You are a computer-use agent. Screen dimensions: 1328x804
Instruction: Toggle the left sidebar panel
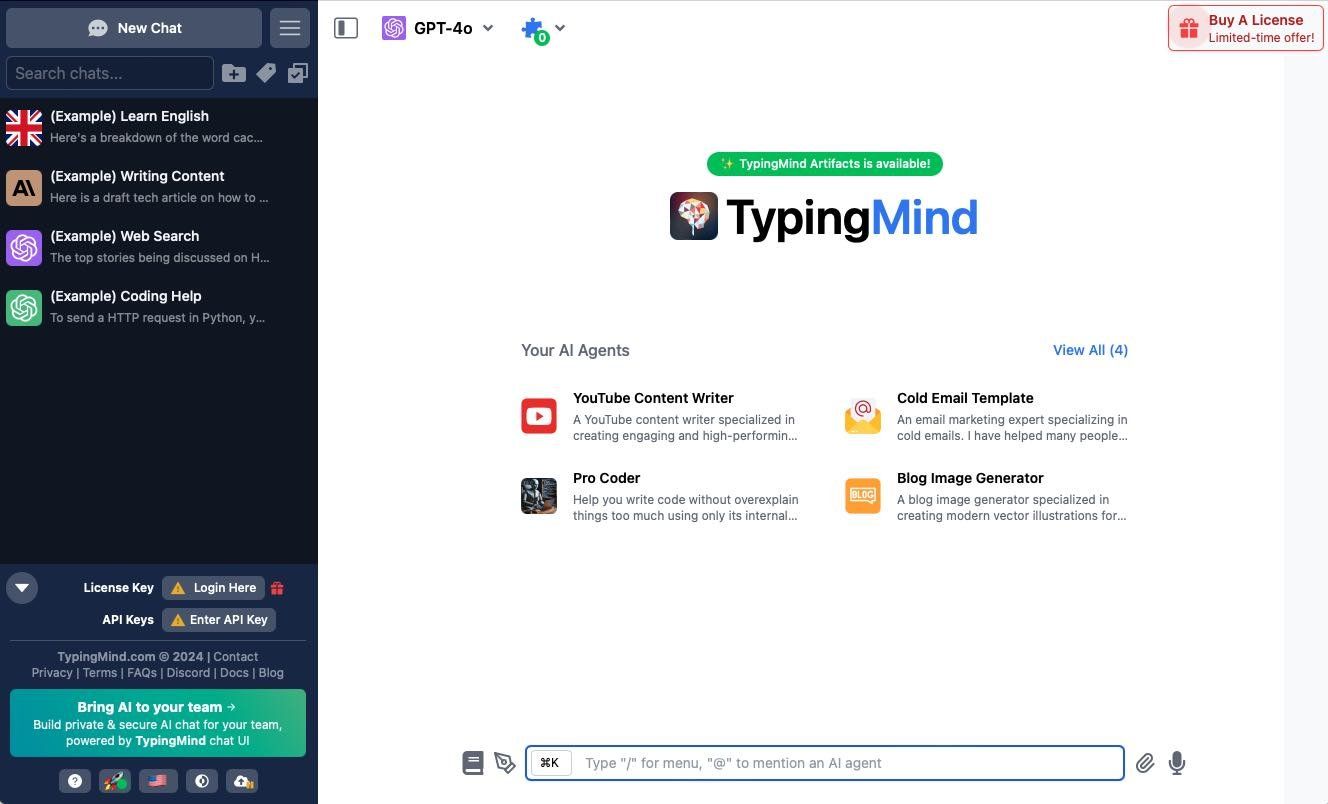346,28
